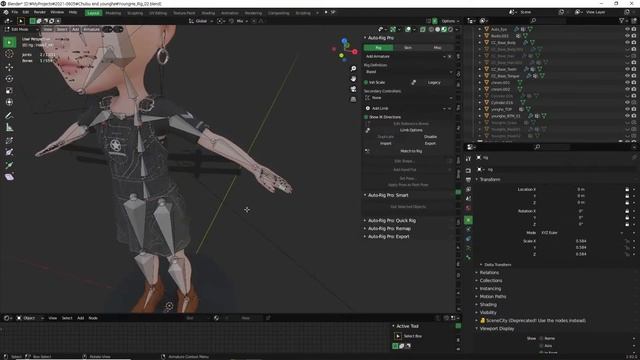640x360 pixels.
Task: Open the Global transform orientation dropdown
Action: coord(201,21)
